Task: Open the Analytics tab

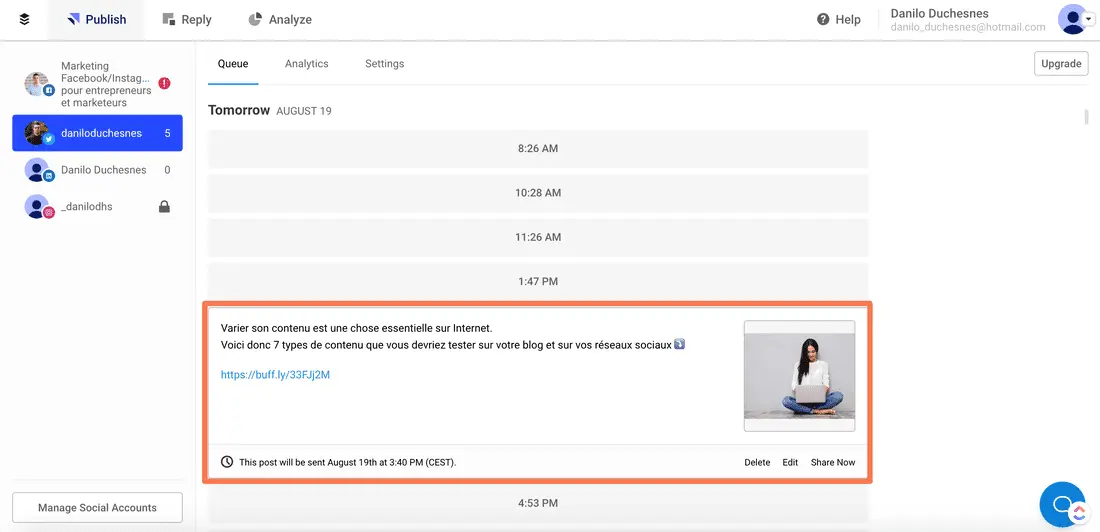Action: (306, 64)
